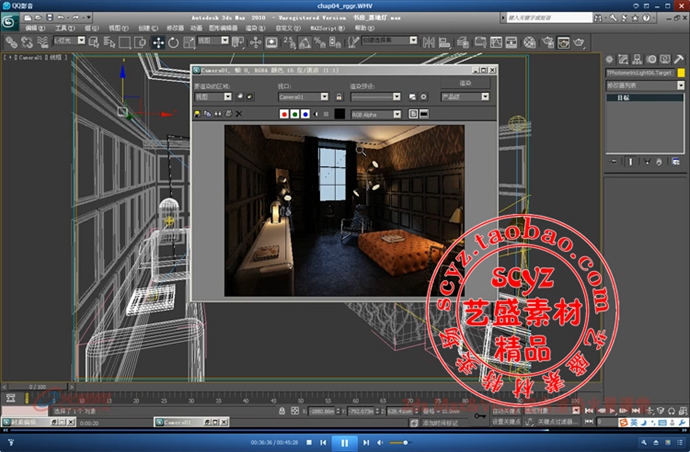
Task: Switch to Utilities hammer panel tab
Action: (679, 59)
